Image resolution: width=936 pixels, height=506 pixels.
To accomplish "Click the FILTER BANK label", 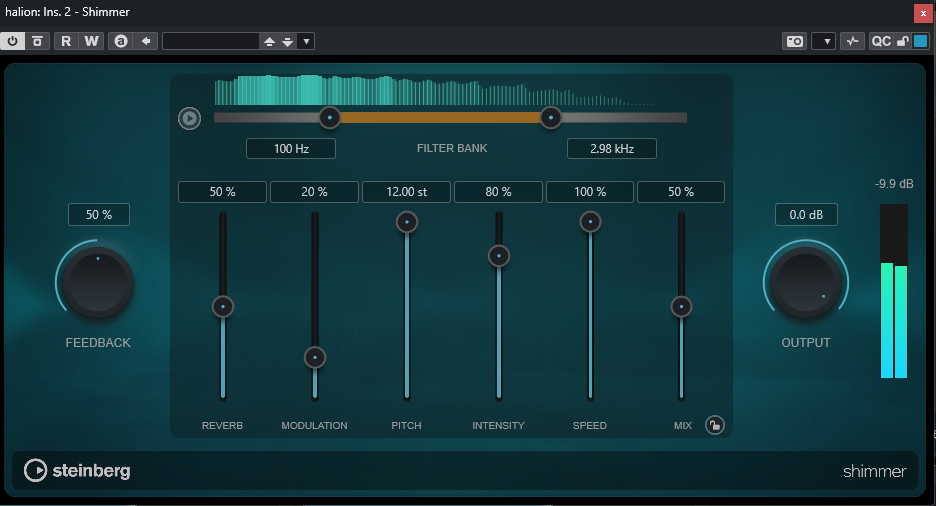I will coord(452,148).
